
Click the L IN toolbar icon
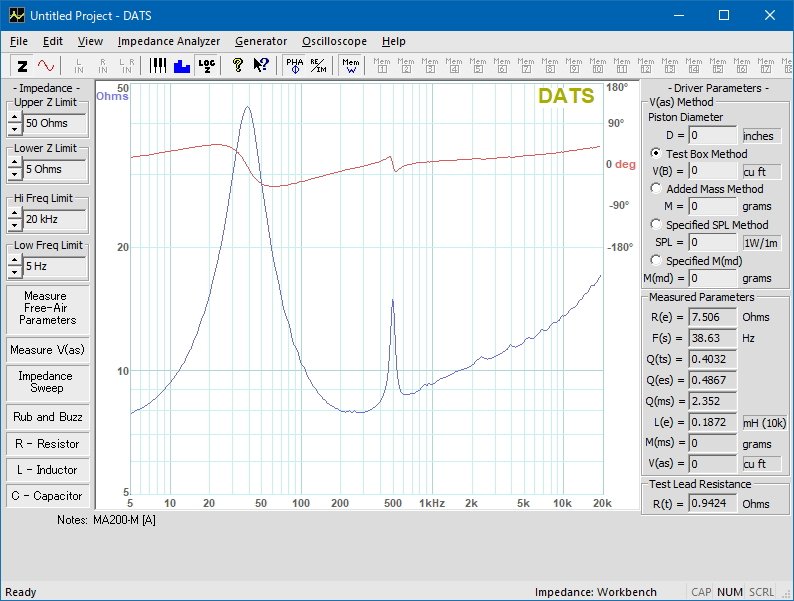click(x=78, y=66)
